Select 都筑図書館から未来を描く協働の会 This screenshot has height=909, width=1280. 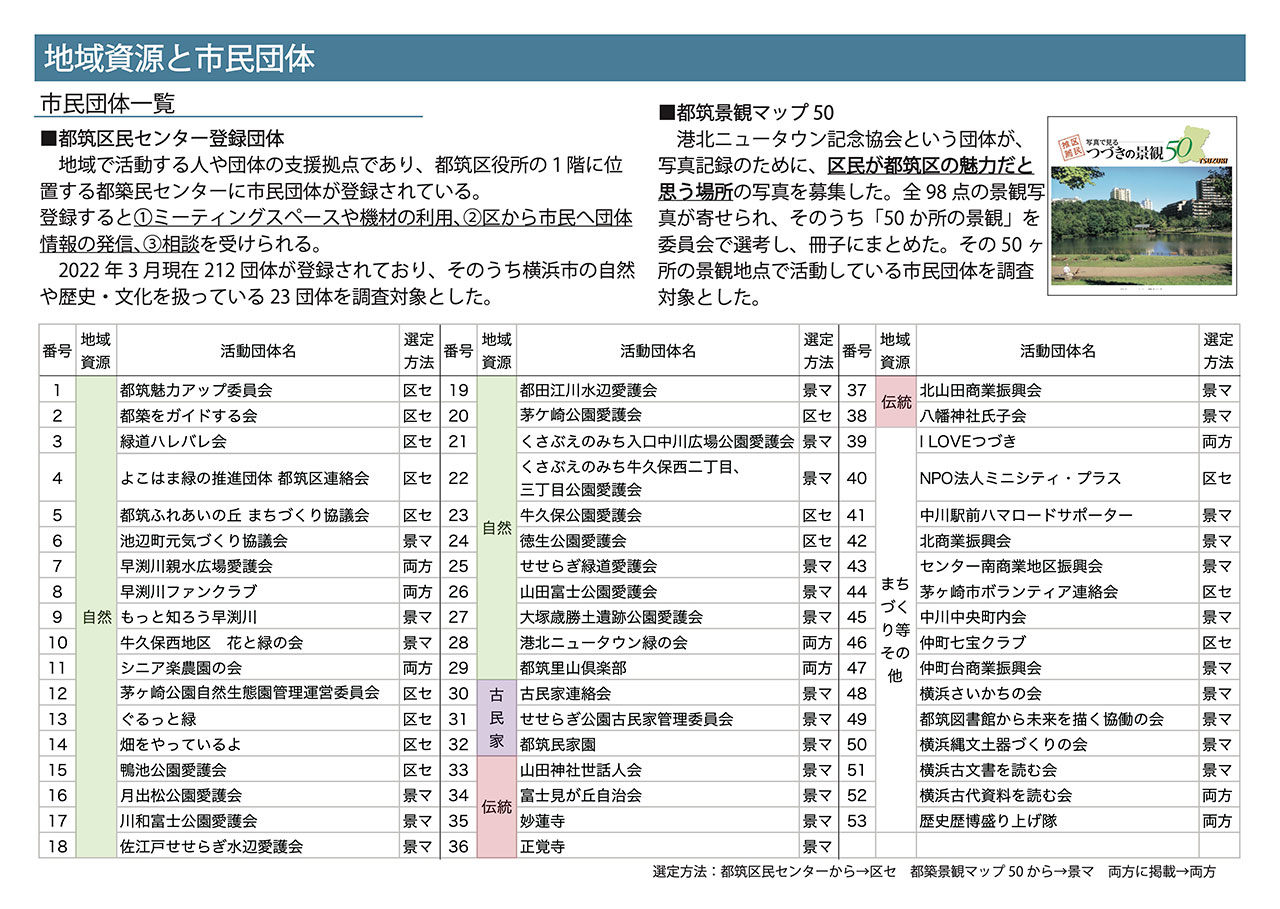point(1041,718)
